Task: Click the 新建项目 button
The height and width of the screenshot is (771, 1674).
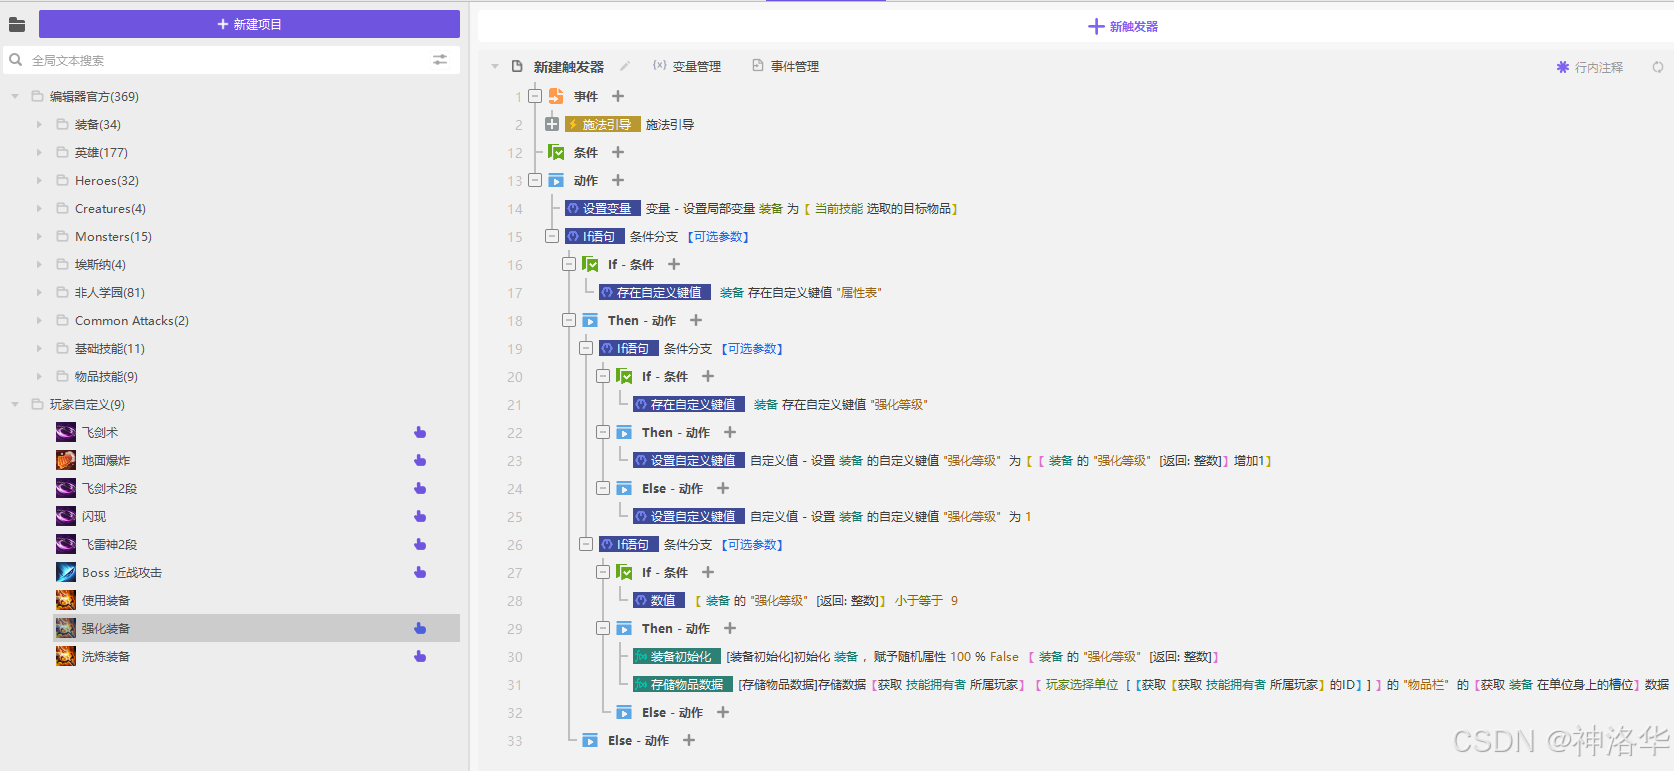Action: [249, 24]
